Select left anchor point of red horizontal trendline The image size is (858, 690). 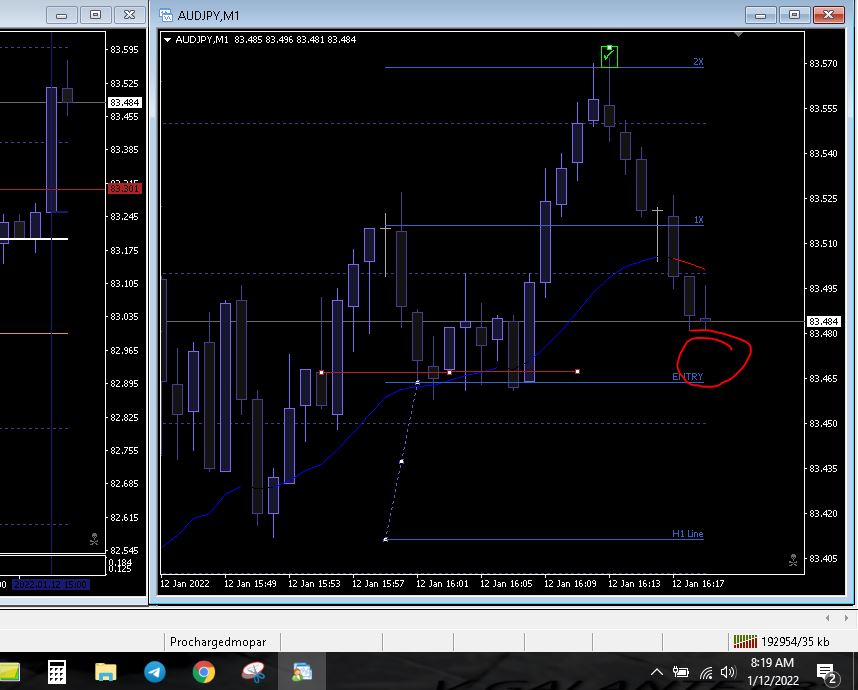[321, 372]
